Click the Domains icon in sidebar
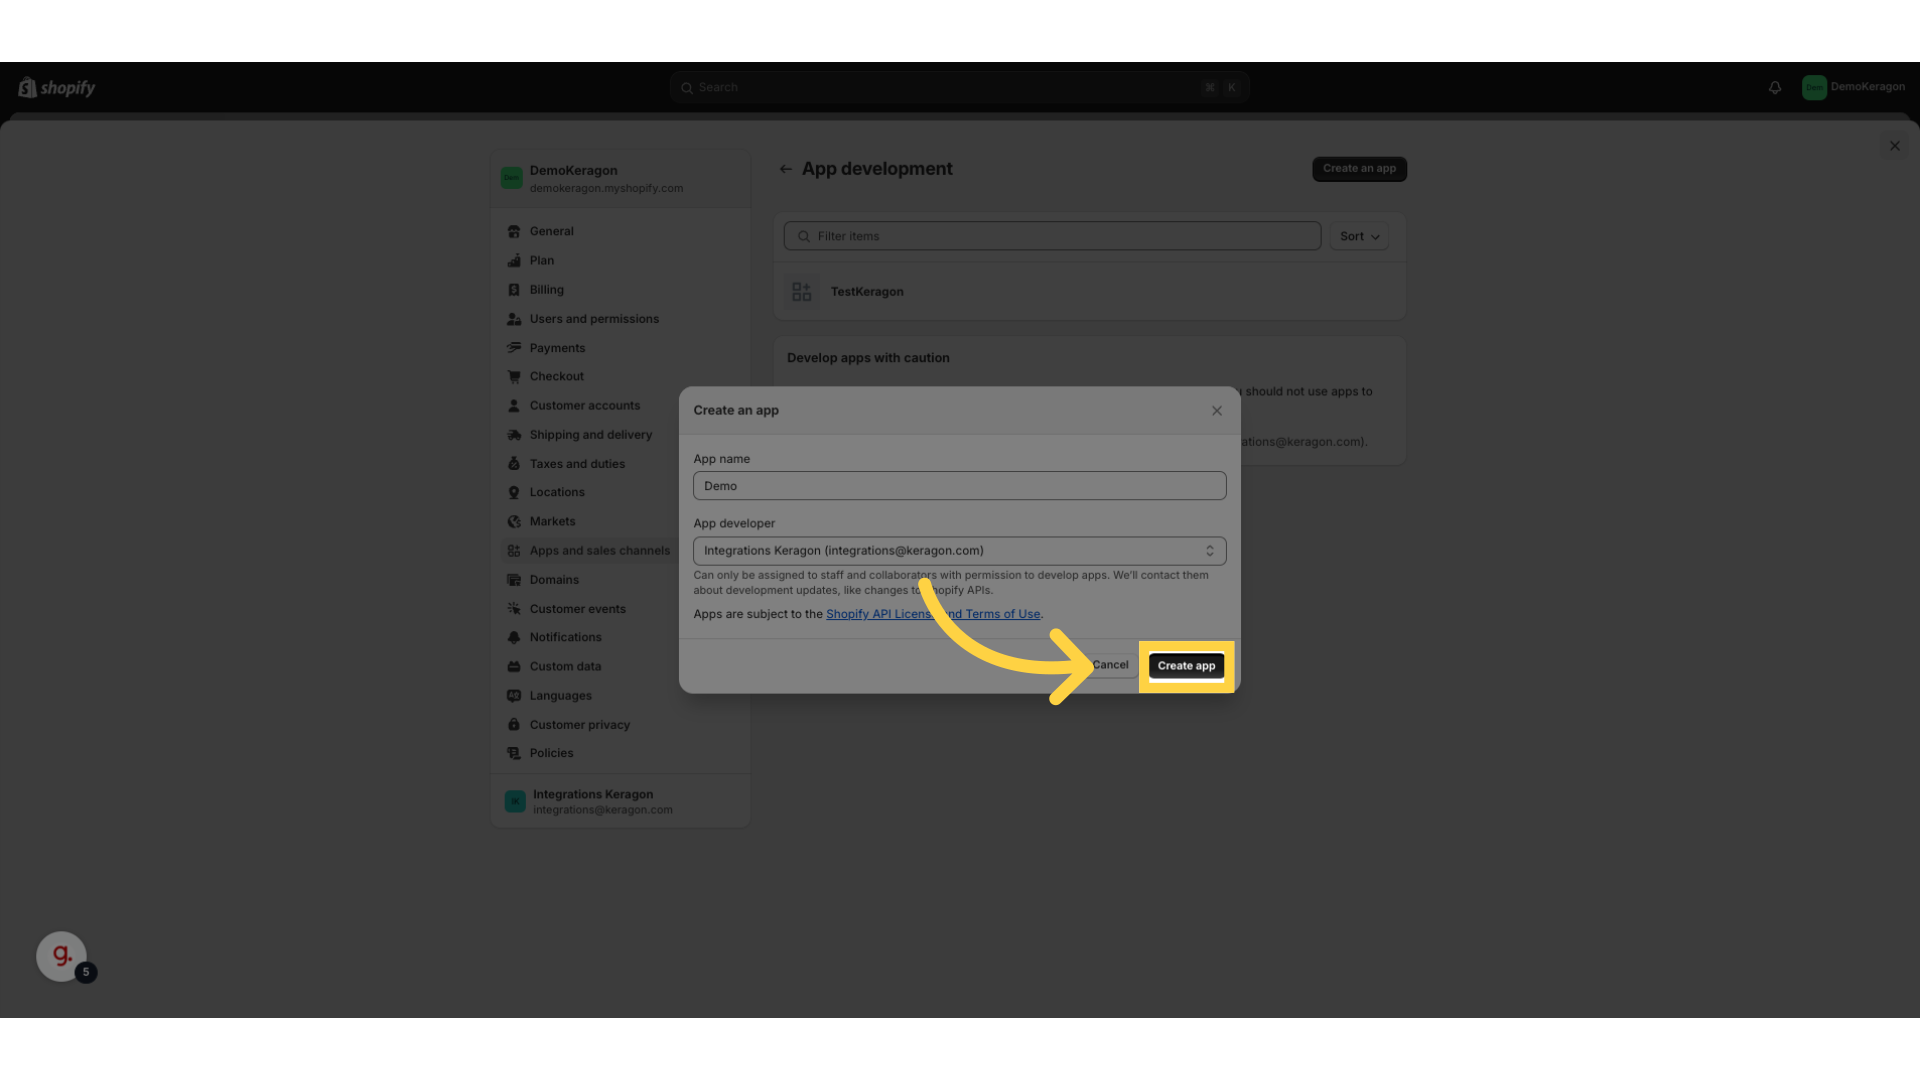Image resolution: width=1920 pixels, height=1080 pixels. click(x=514, y=580)
